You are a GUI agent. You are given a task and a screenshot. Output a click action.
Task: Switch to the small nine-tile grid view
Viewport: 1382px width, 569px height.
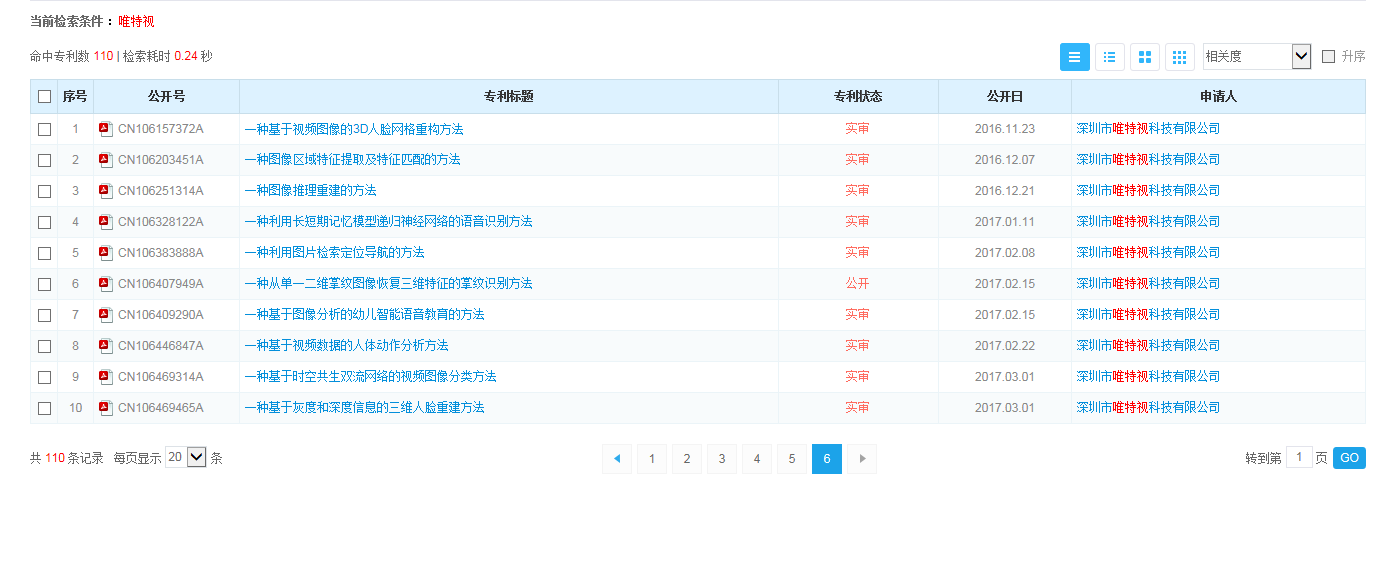(1180, 57)
